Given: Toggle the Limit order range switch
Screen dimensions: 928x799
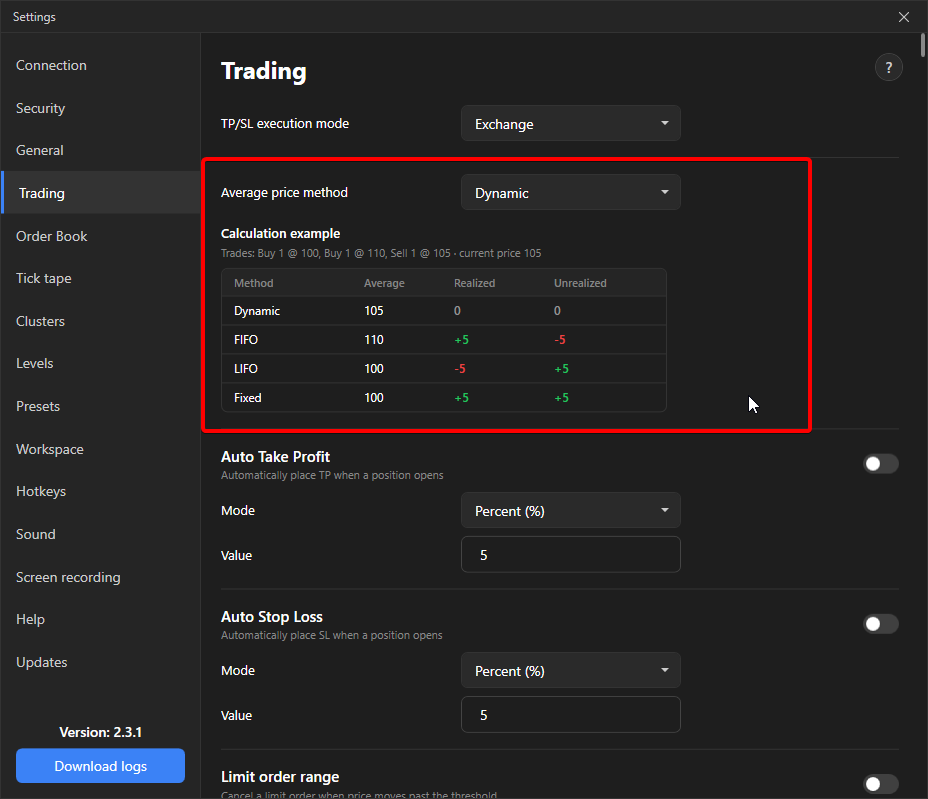Looking at the screenshot, I should pyautogui.click(x=881, y=784).
